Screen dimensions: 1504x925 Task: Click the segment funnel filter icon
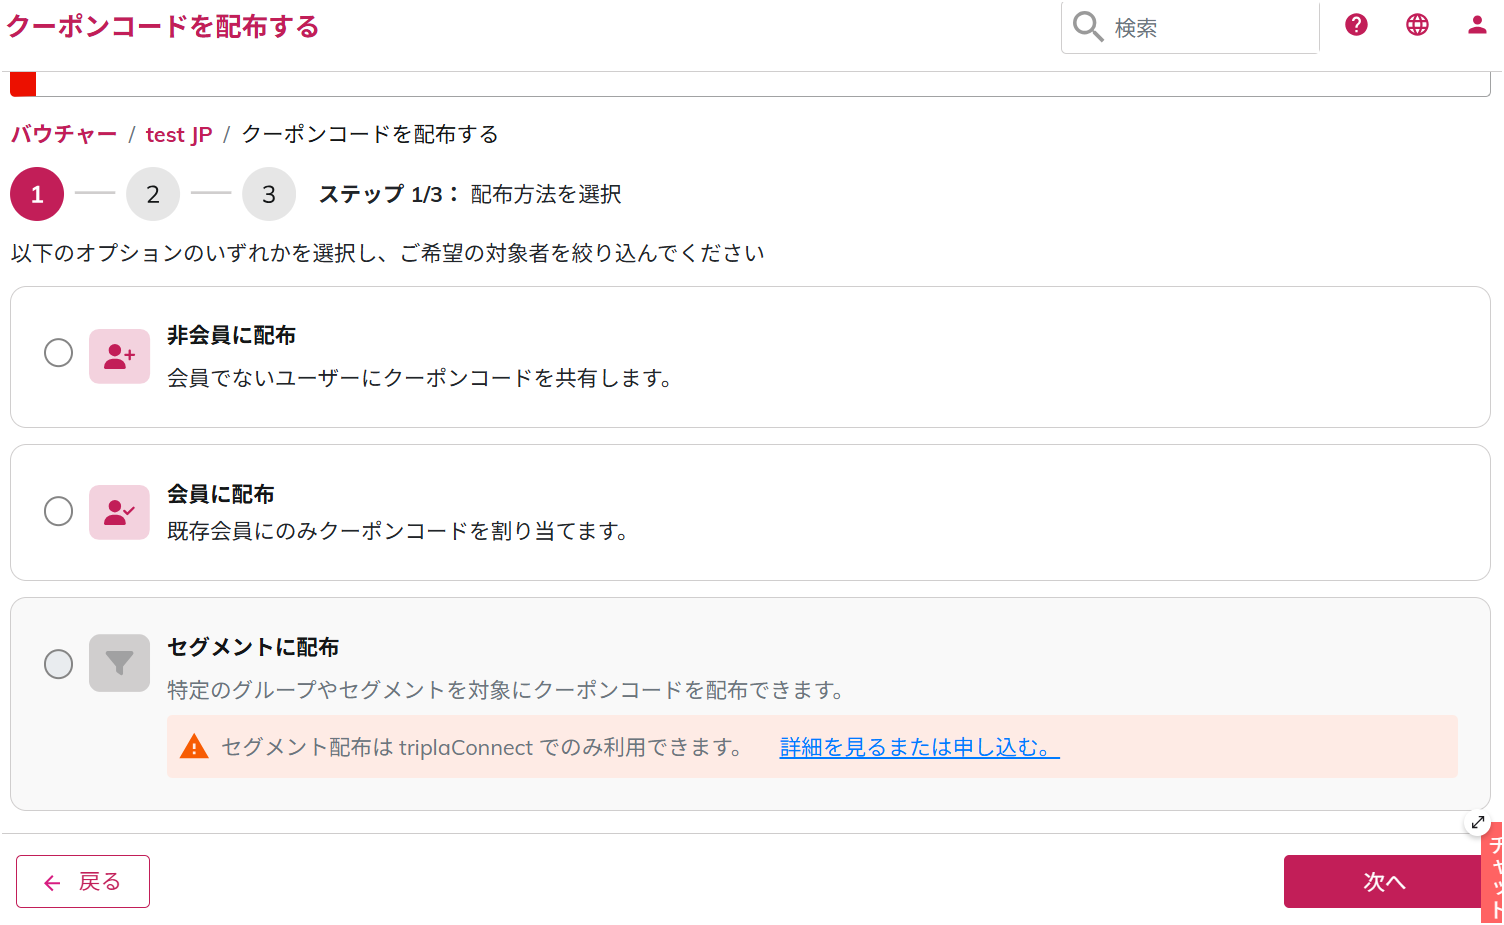coord(119,663)
